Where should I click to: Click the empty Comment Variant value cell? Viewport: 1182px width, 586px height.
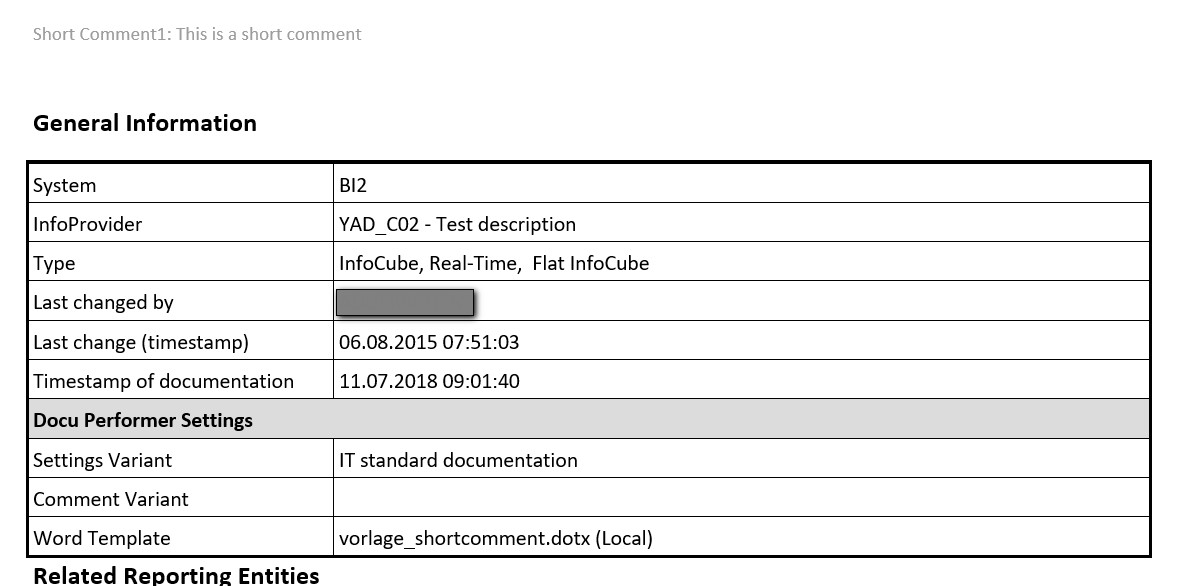pos(740,499)
